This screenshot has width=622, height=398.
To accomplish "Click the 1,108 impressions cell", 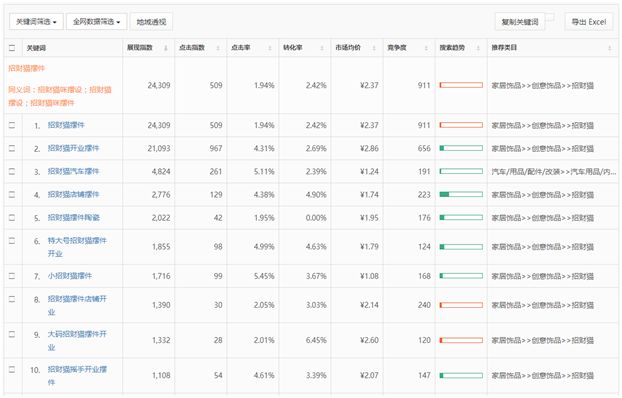I will [161, 375].
